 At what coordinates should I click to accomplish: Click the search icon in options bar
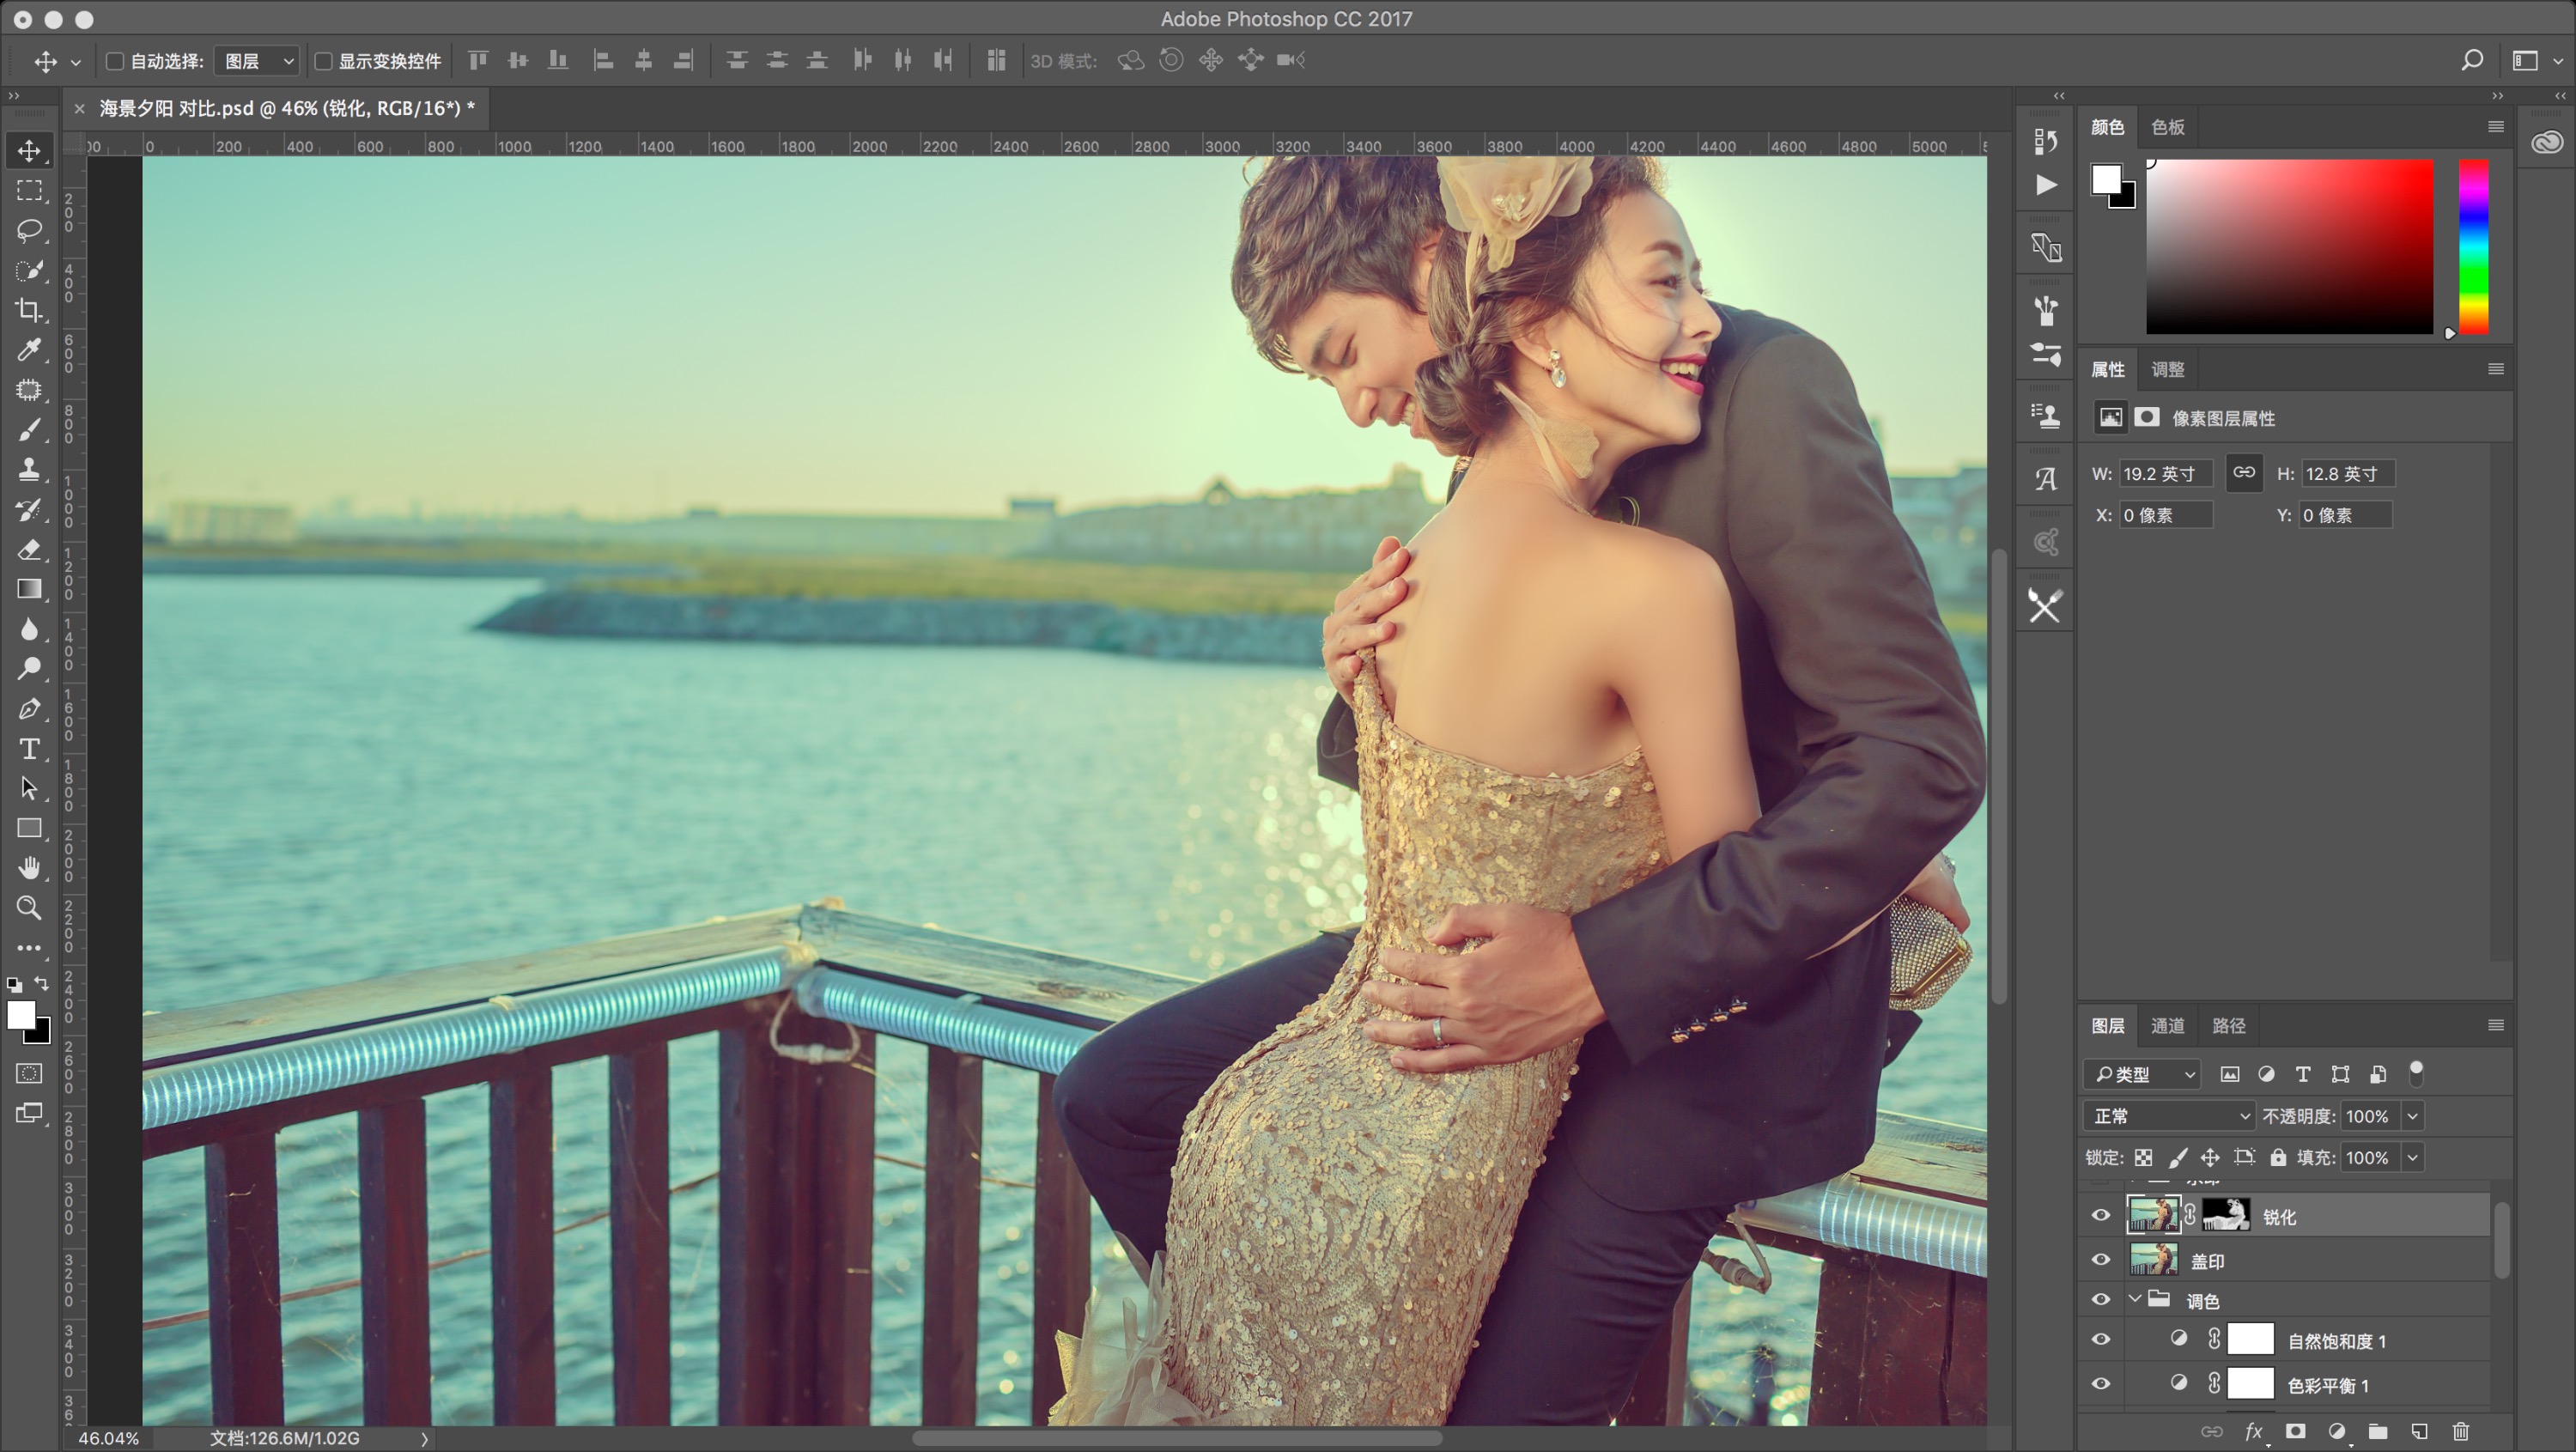point(2472,61)
